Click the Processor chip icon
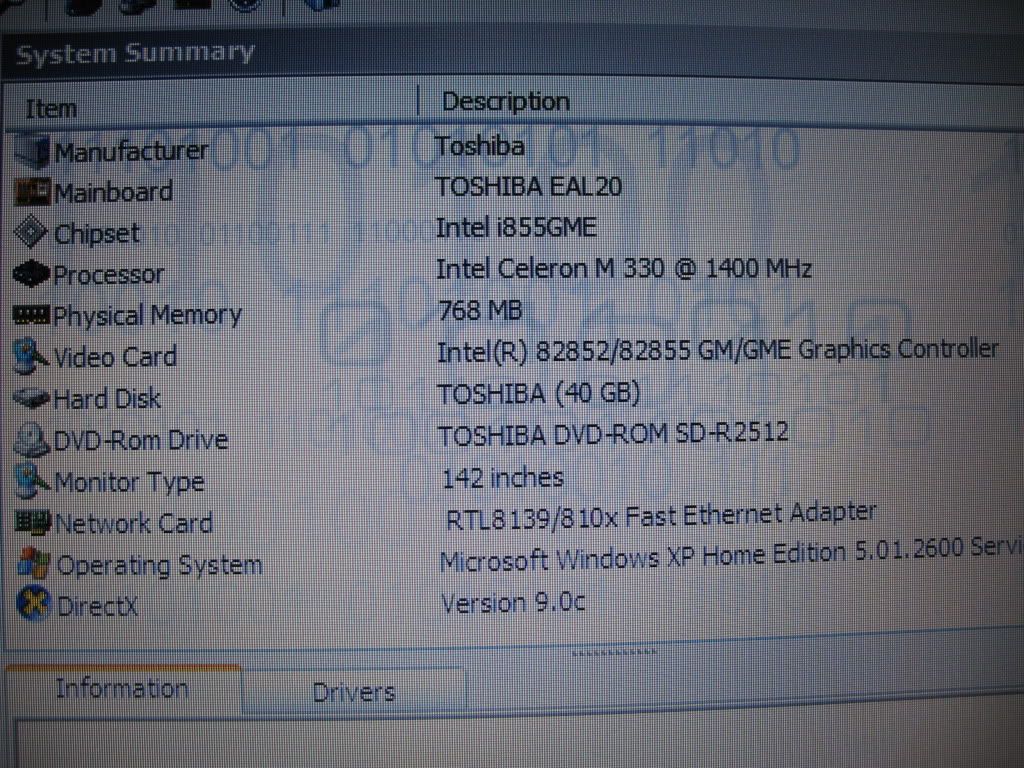The height and width of the screenshot is (768, 1024). click(32, 273)
